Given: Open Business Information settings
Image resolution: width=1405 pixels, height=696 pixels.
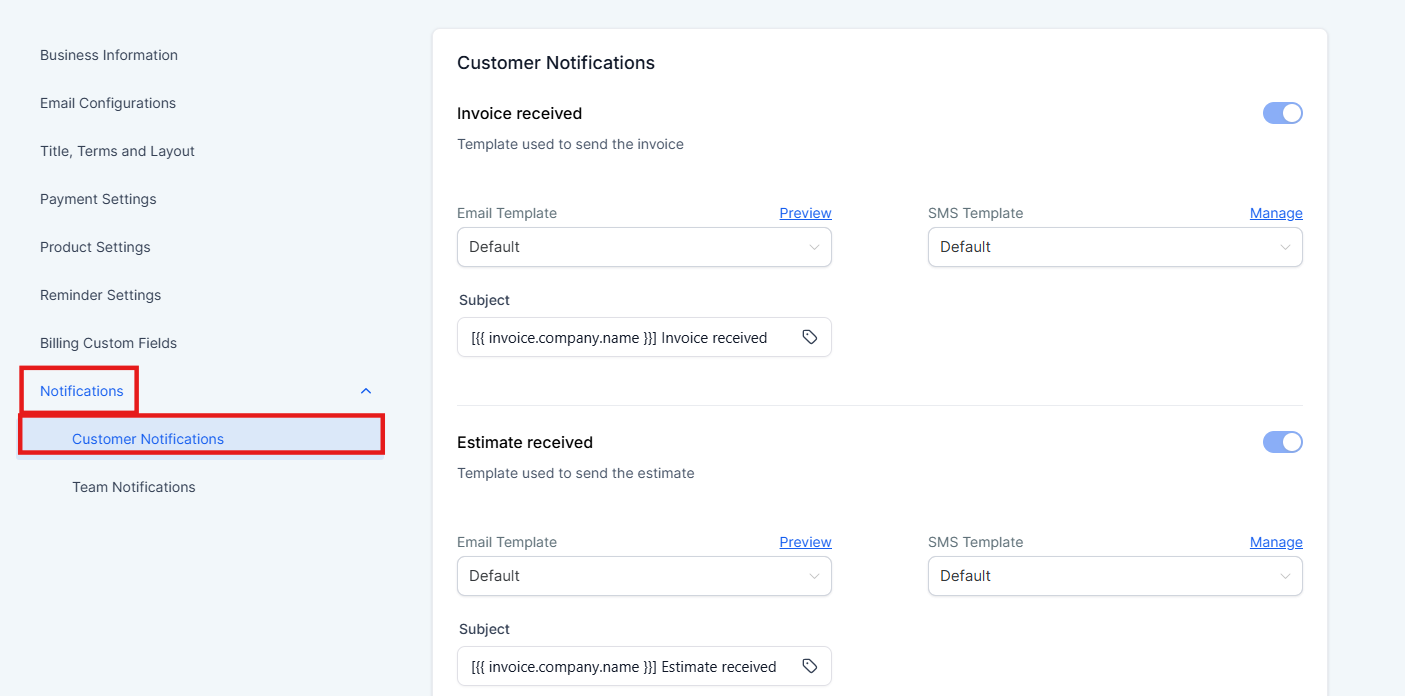Looking at the screenshot, I should (109, 55).
